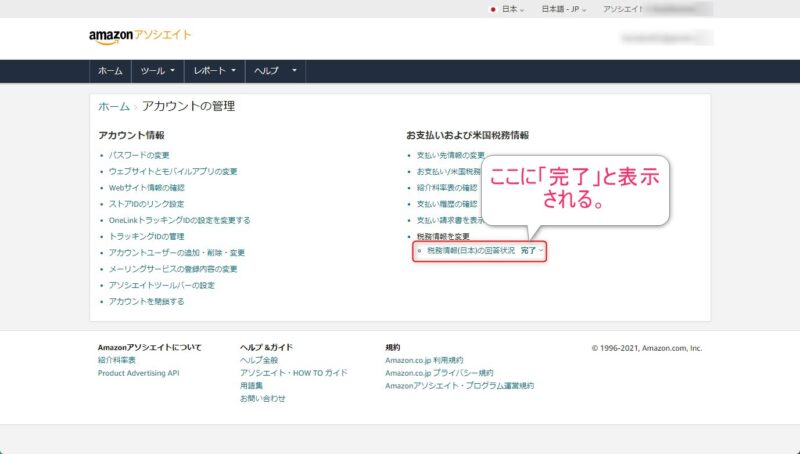The image size is (800, 454).
Task: Open お問い合わせ footer link
Action: click(x=263, y=399)
